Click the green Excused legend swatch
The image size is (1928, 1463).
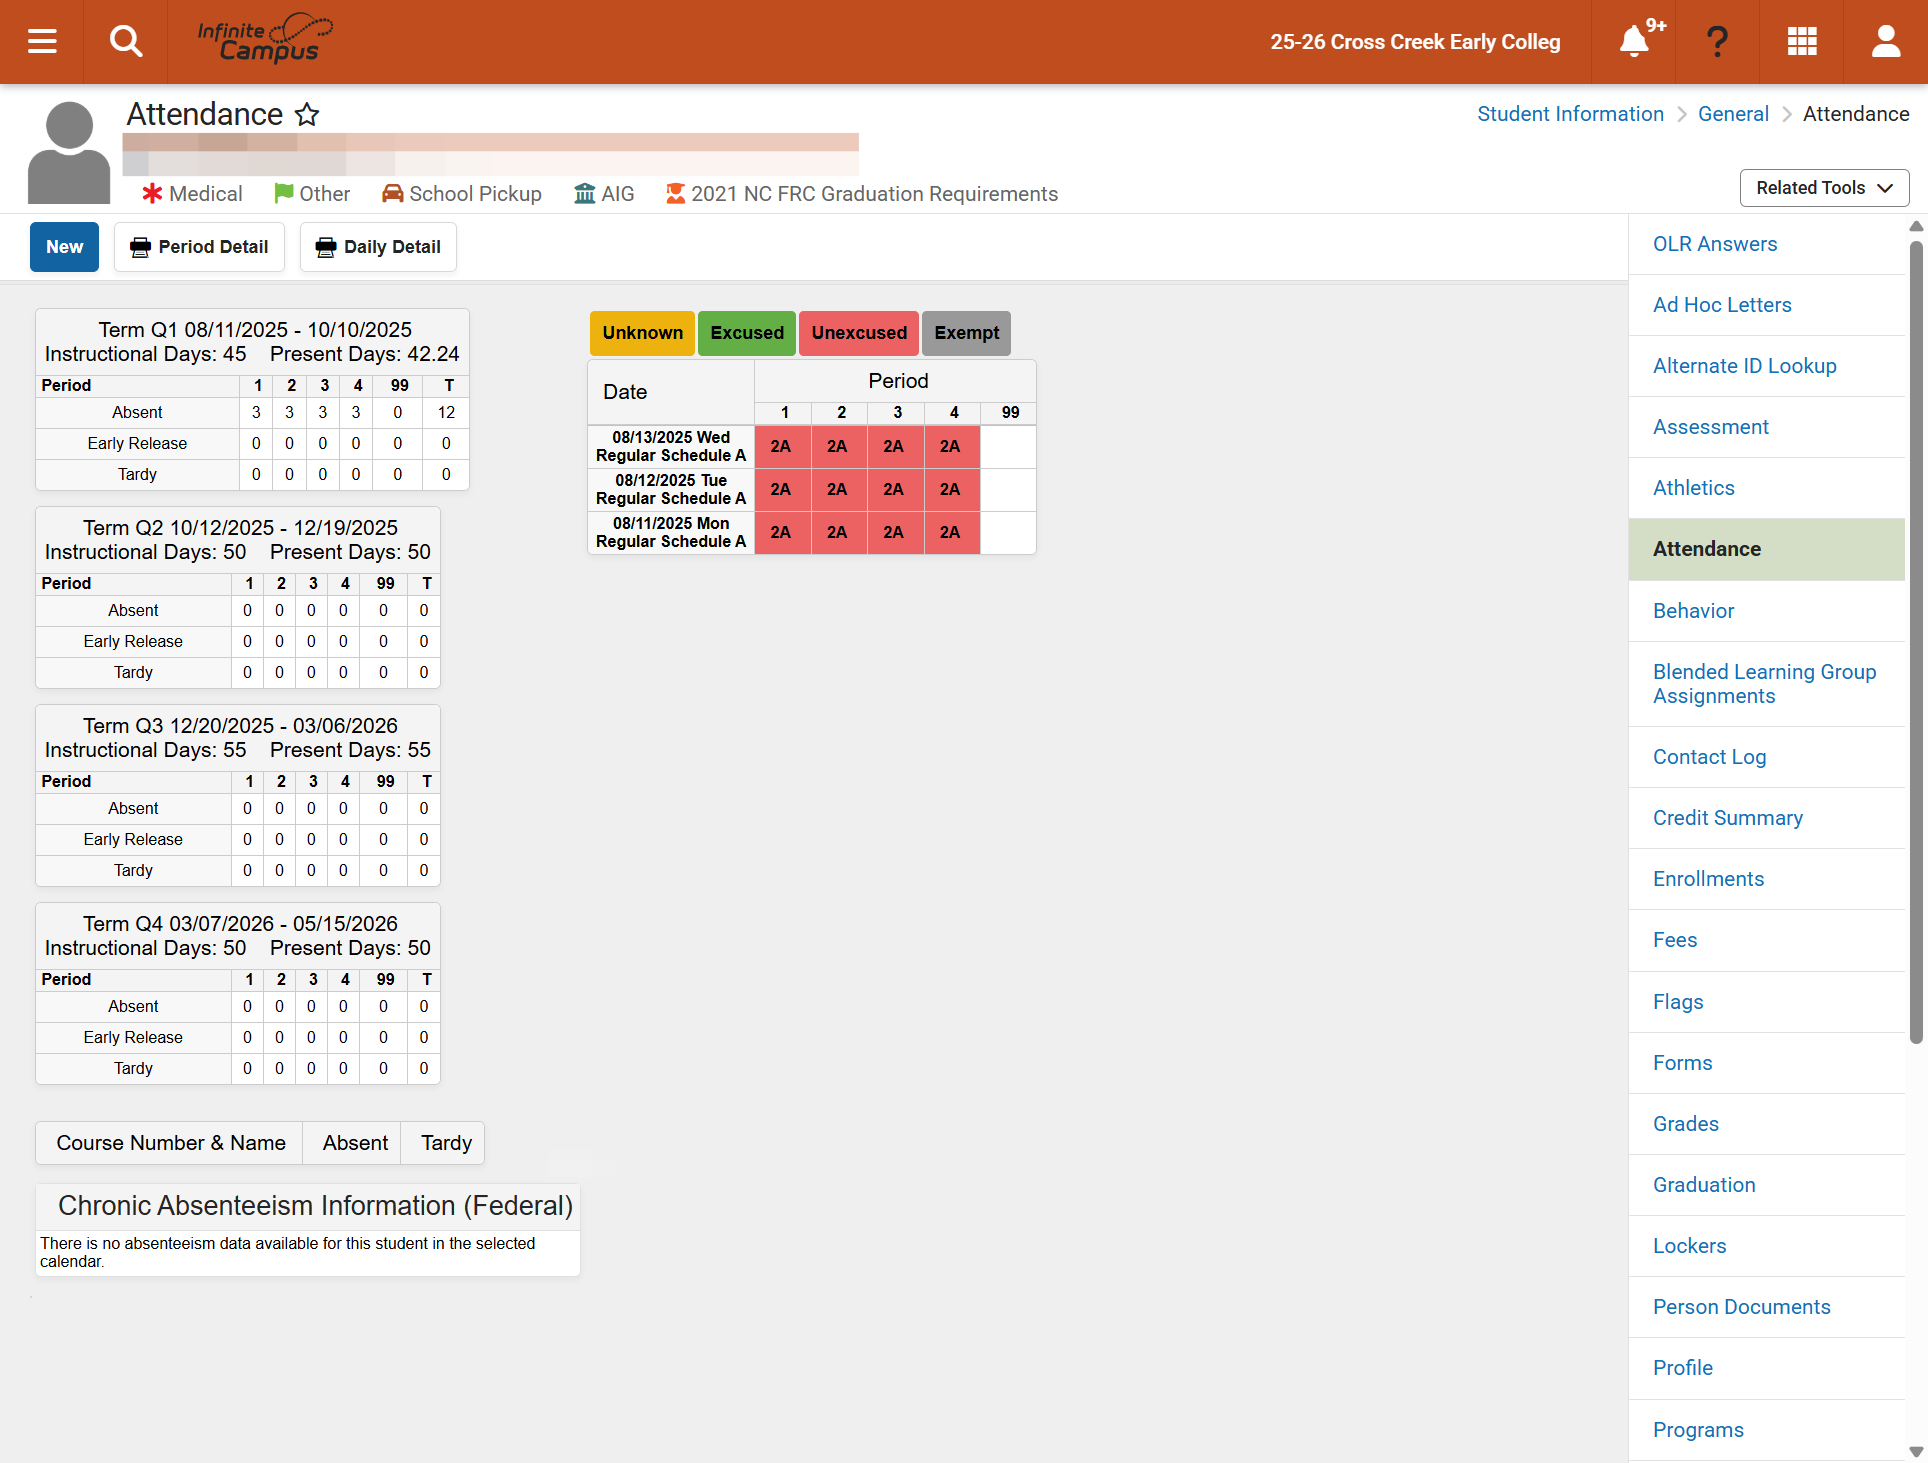747,333
